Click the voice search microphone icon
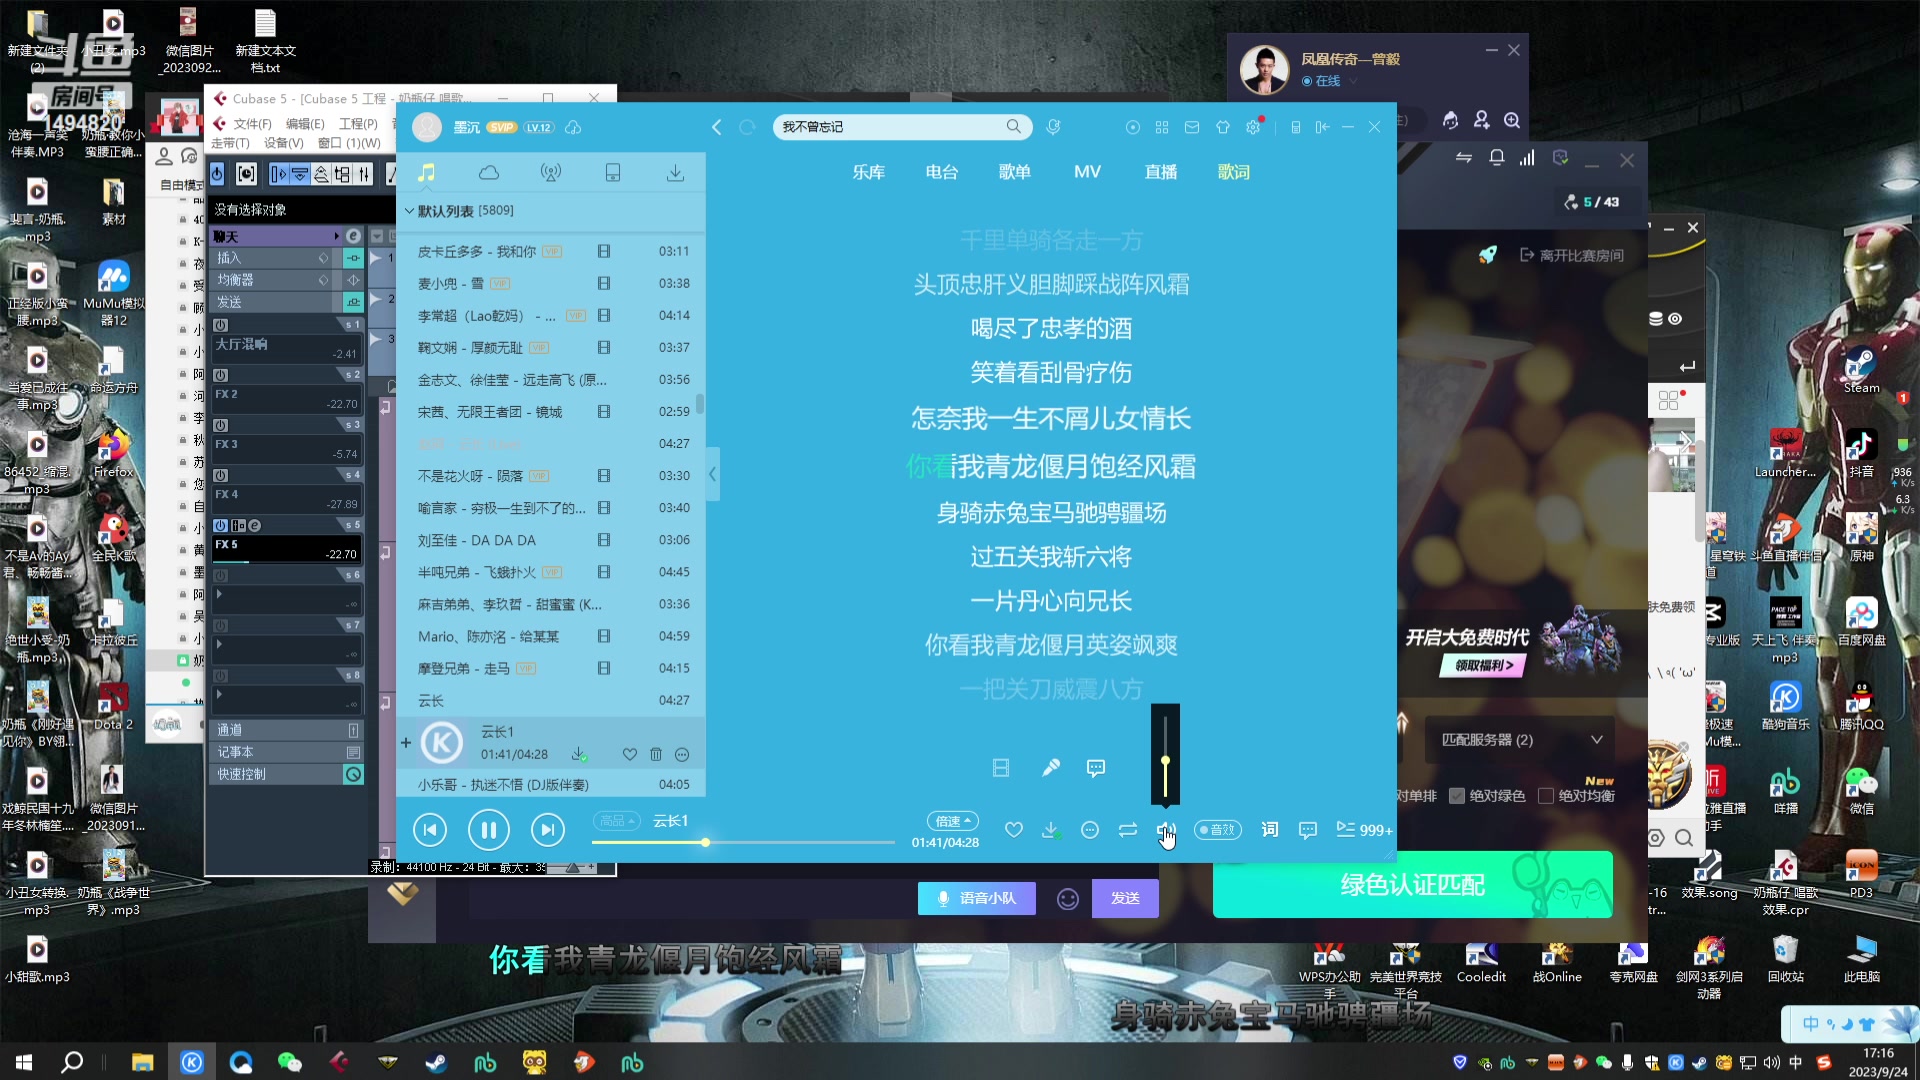This screenshot has width=1920, height=1080. click(x=1053, y=127)
